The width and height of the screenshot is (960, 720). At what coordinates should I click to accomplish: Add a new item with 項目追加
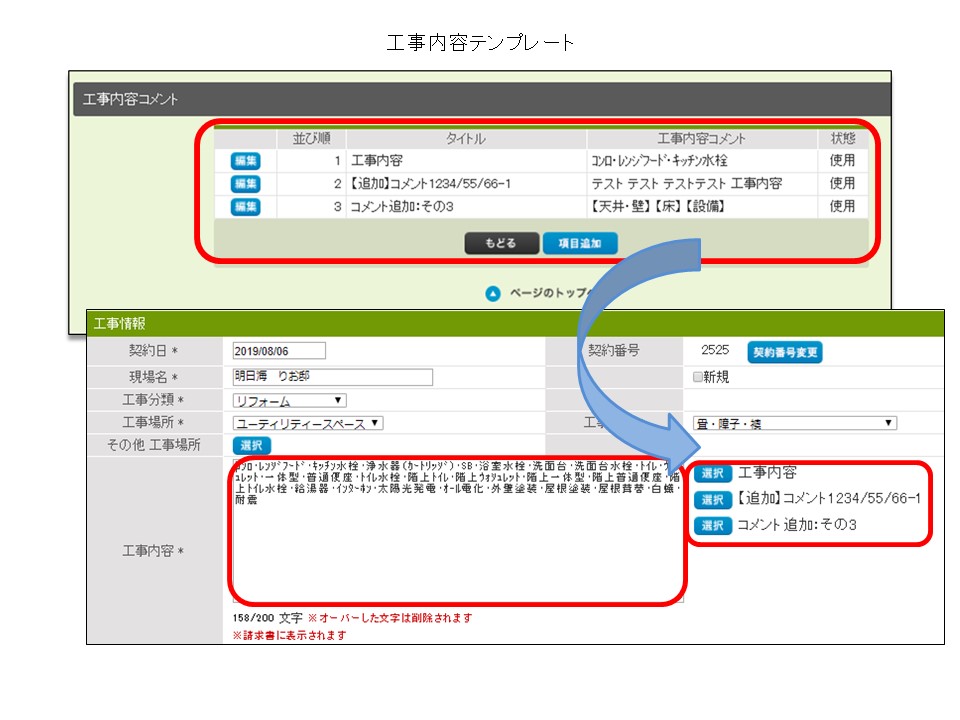point(580,243)
